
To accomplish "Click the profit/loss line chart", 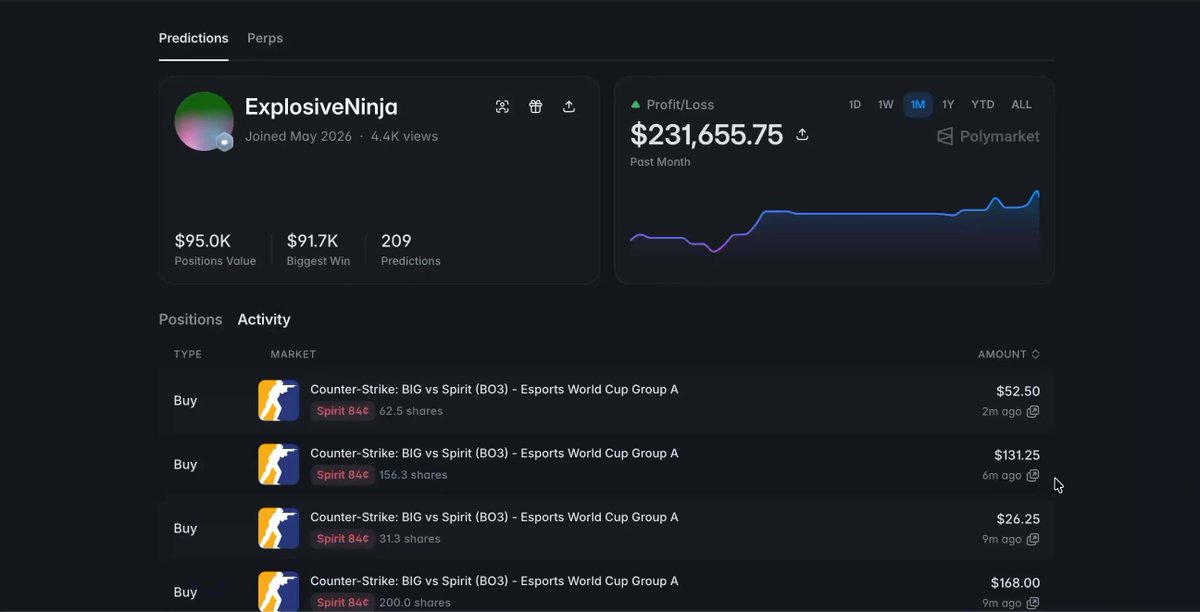I will [x=835, y=225].
